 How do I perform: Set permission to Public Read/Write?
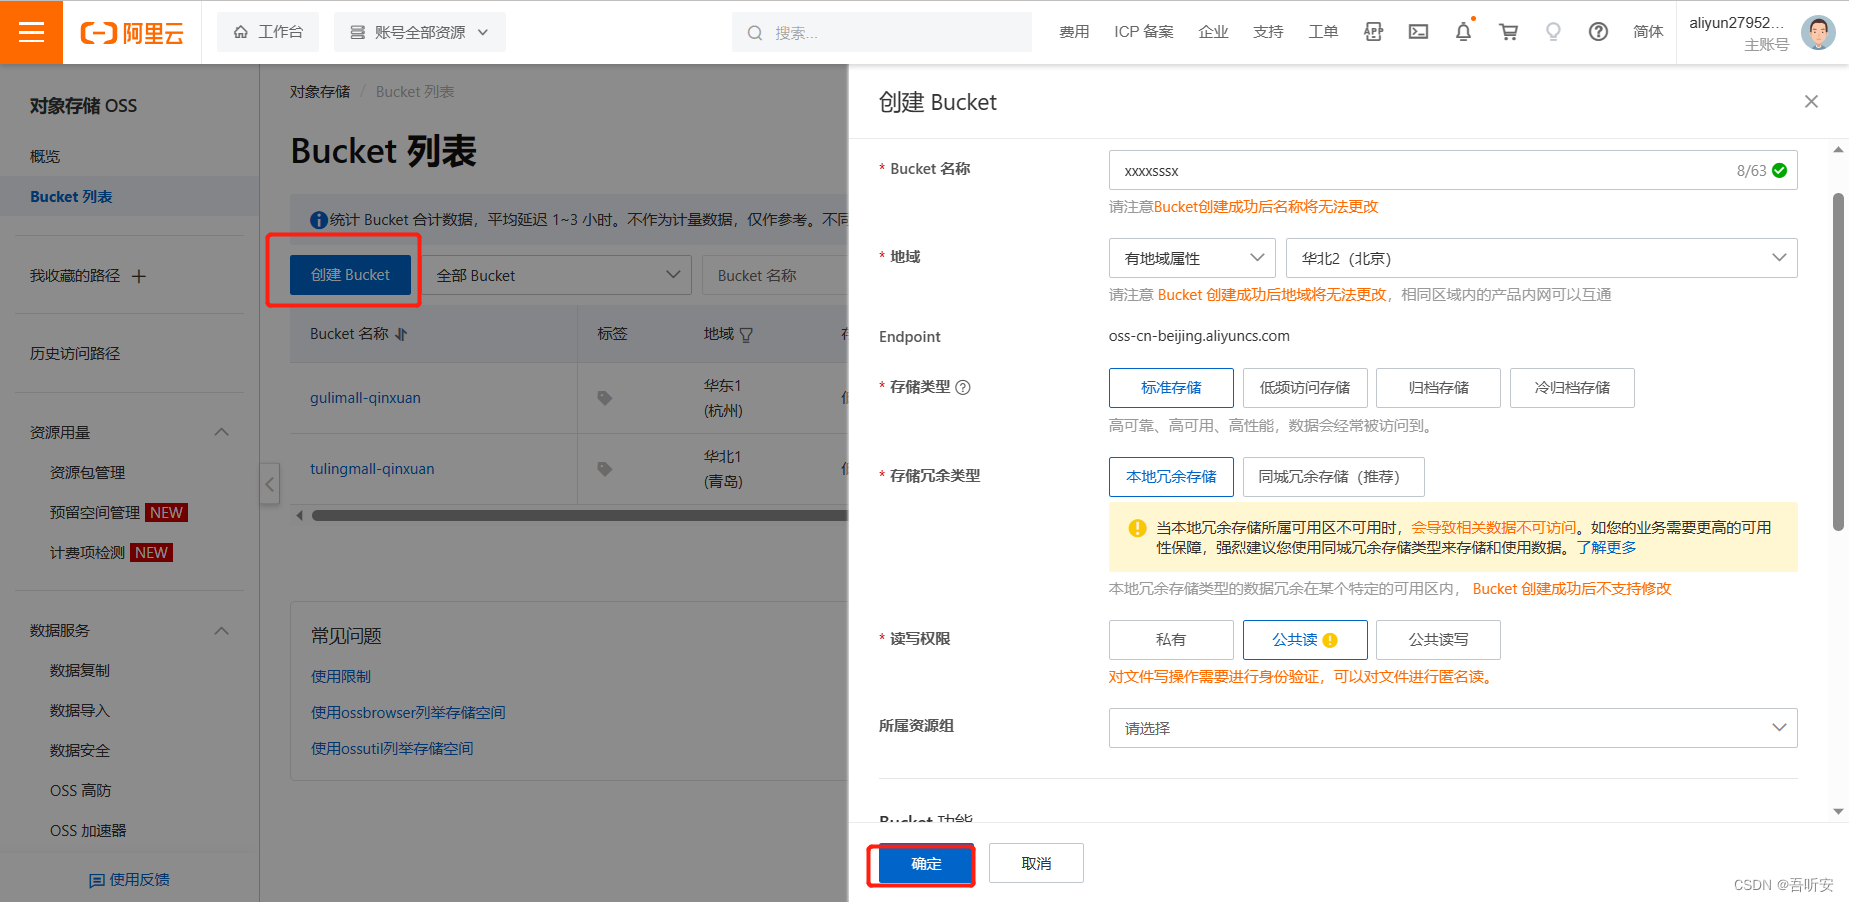[1438, 640]
